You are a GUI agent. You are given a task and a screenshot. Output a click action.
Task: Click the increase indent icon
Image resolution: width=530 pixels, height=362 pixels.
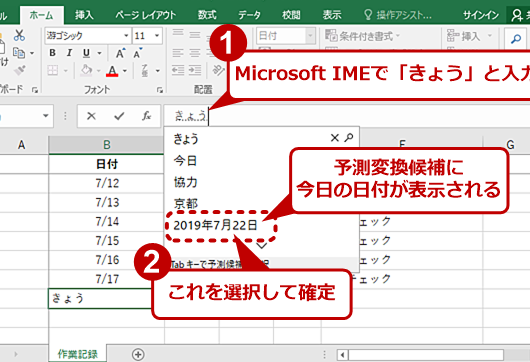tap(195, 70)
